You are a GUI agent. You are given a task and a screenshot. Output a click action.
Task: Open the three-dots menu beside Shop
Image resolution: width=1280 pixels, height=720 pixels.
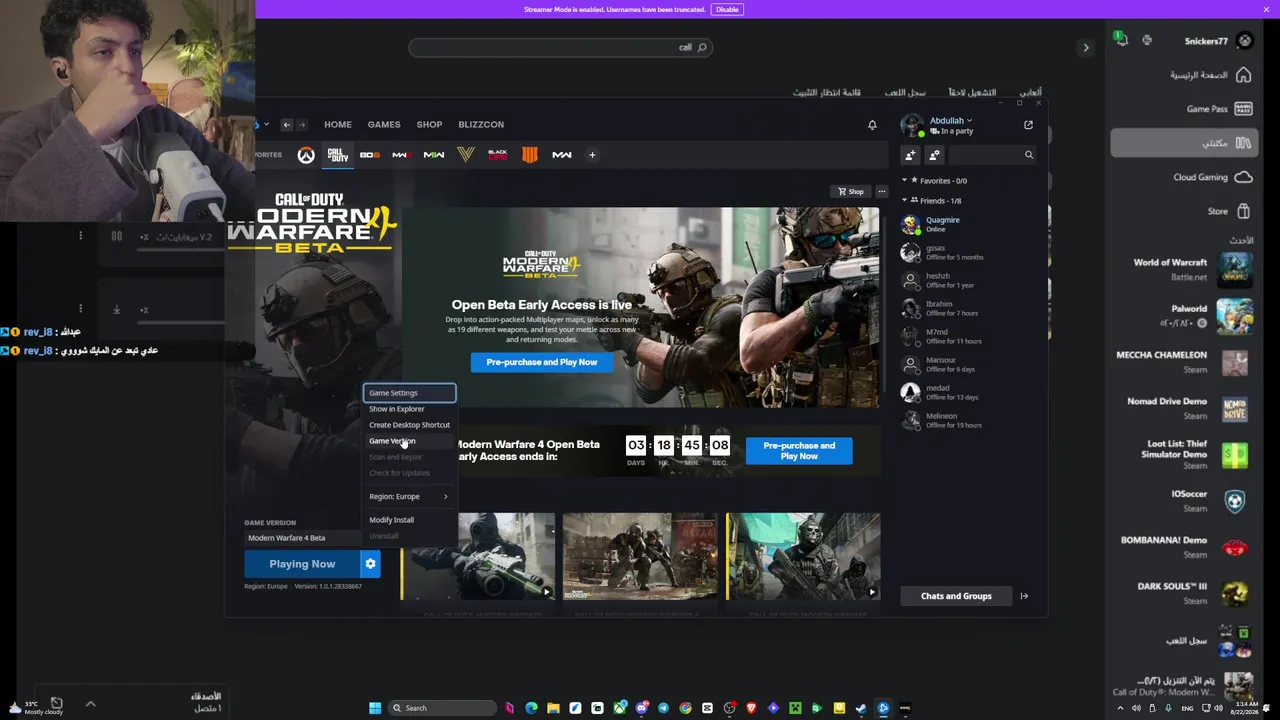coord(881,192)
